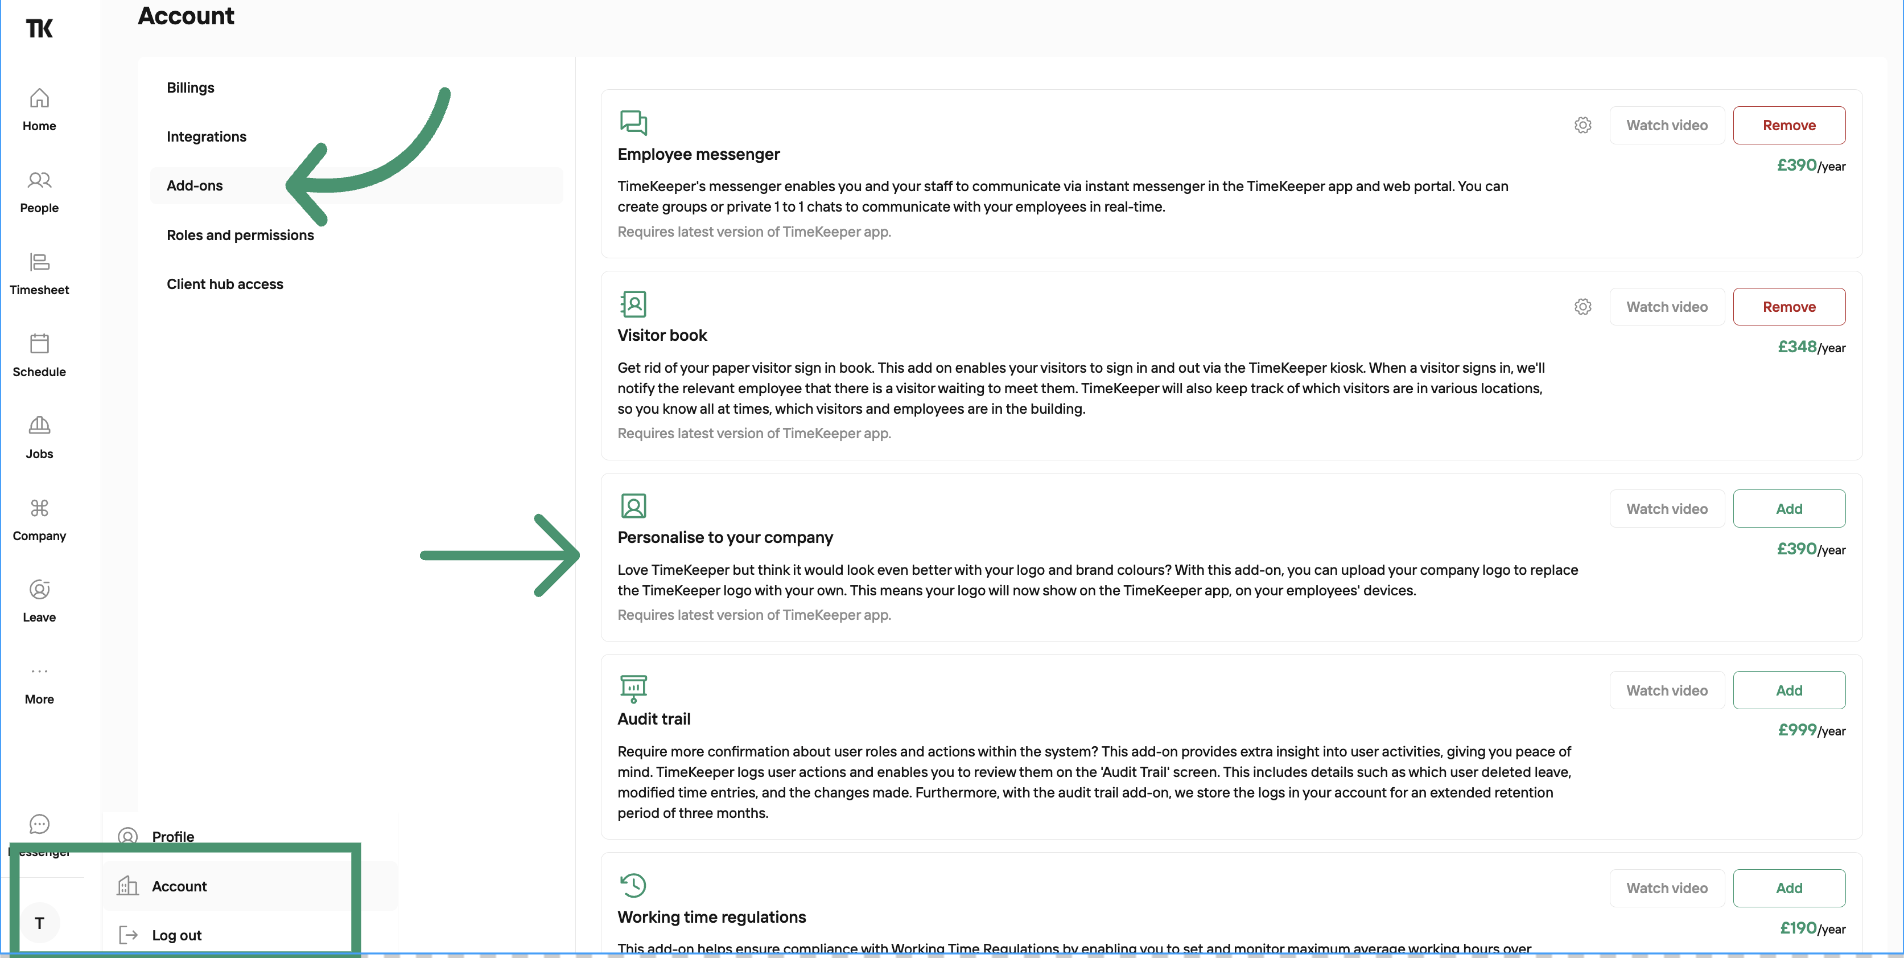Click the Personalise to your company icon
The width and height of the screenshot is (1904, 958).
tap(634, 506)
